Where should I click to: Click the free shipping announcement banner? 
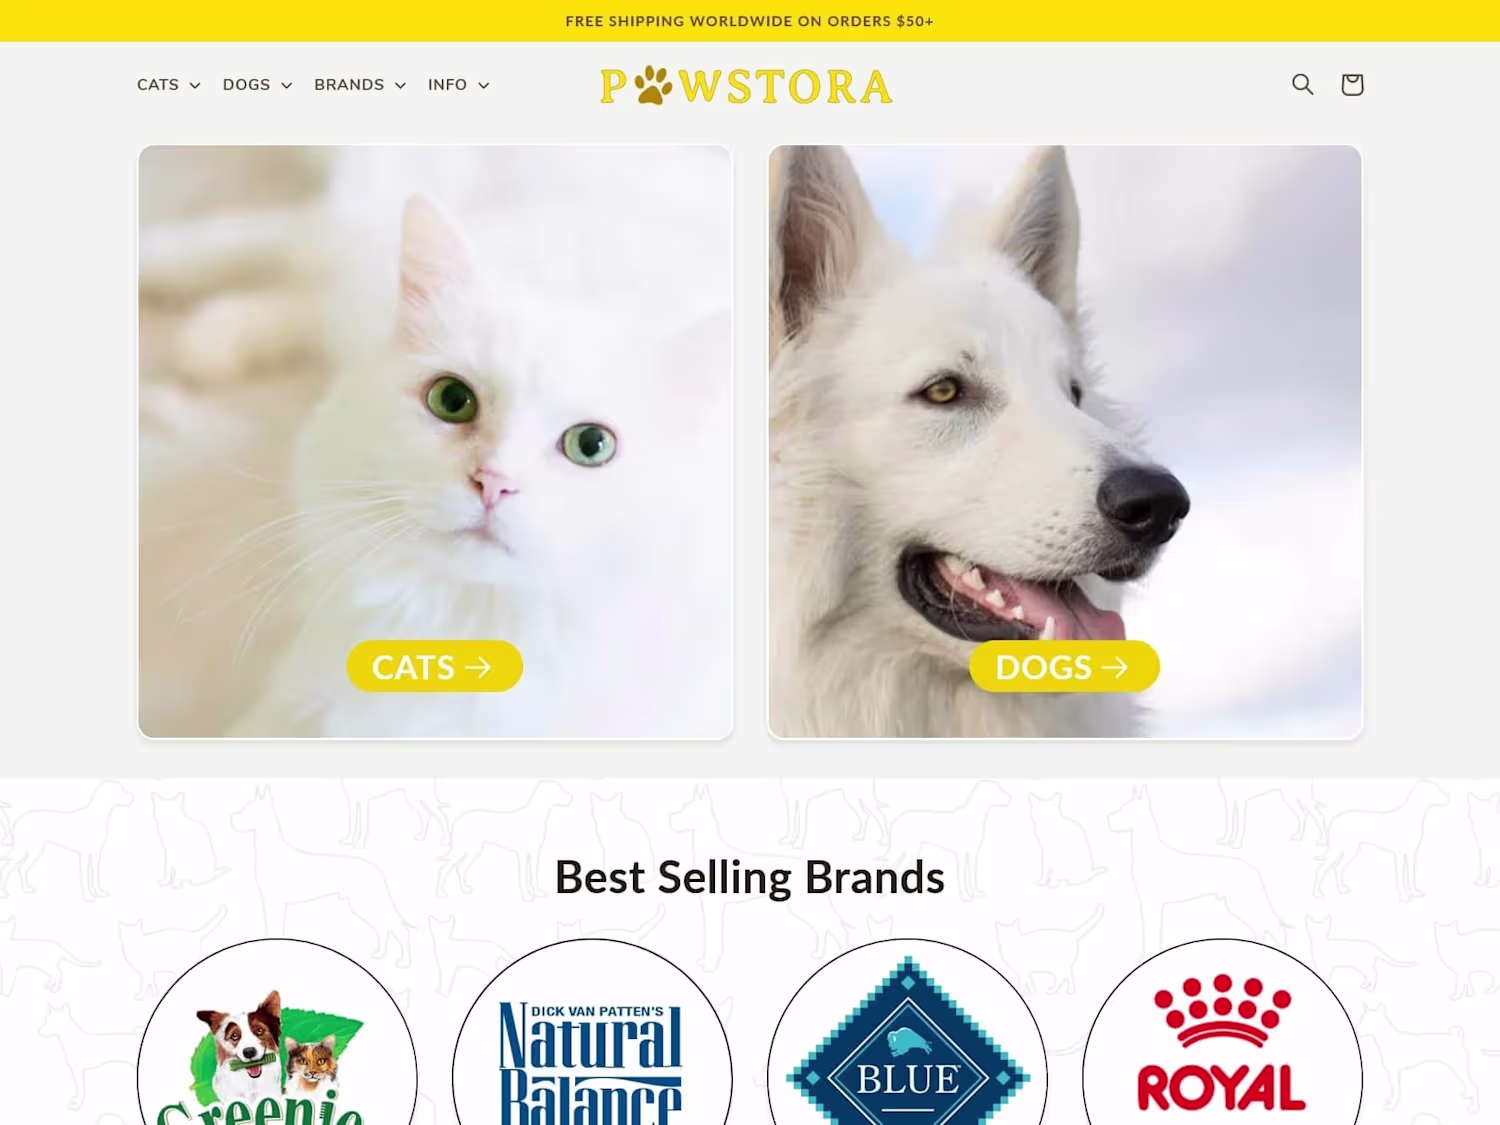[750, 21]
